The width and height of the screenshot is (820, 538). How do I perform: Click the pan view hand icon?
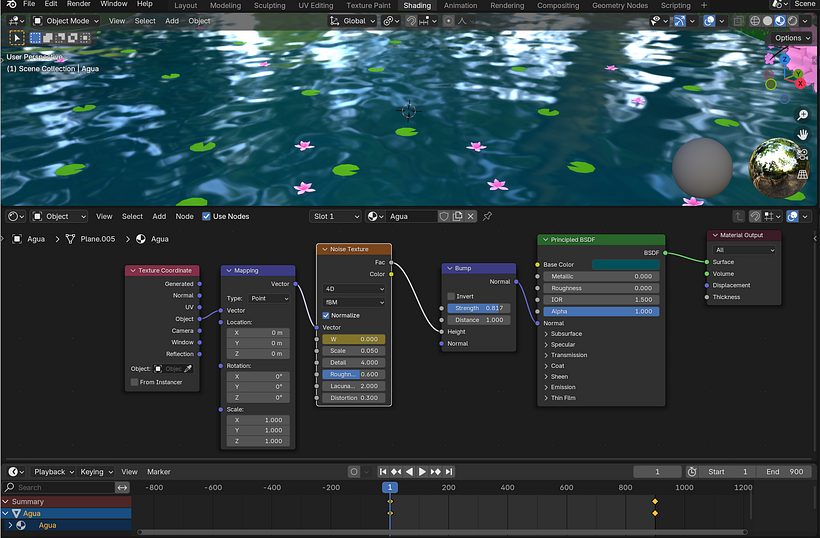point(802,135)
